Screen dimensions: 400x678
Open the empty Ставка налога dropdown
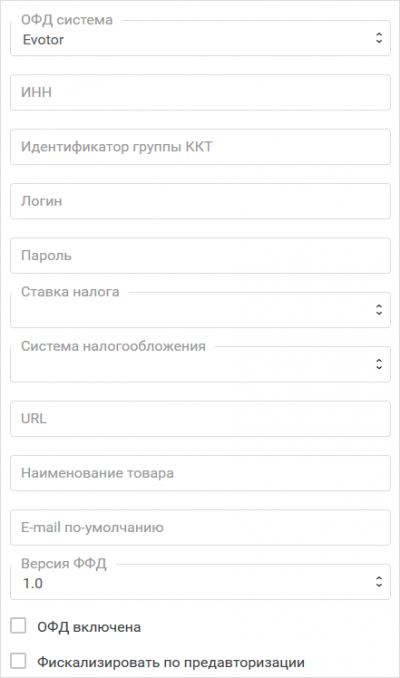pyautogui.click(x=200, y=310)
